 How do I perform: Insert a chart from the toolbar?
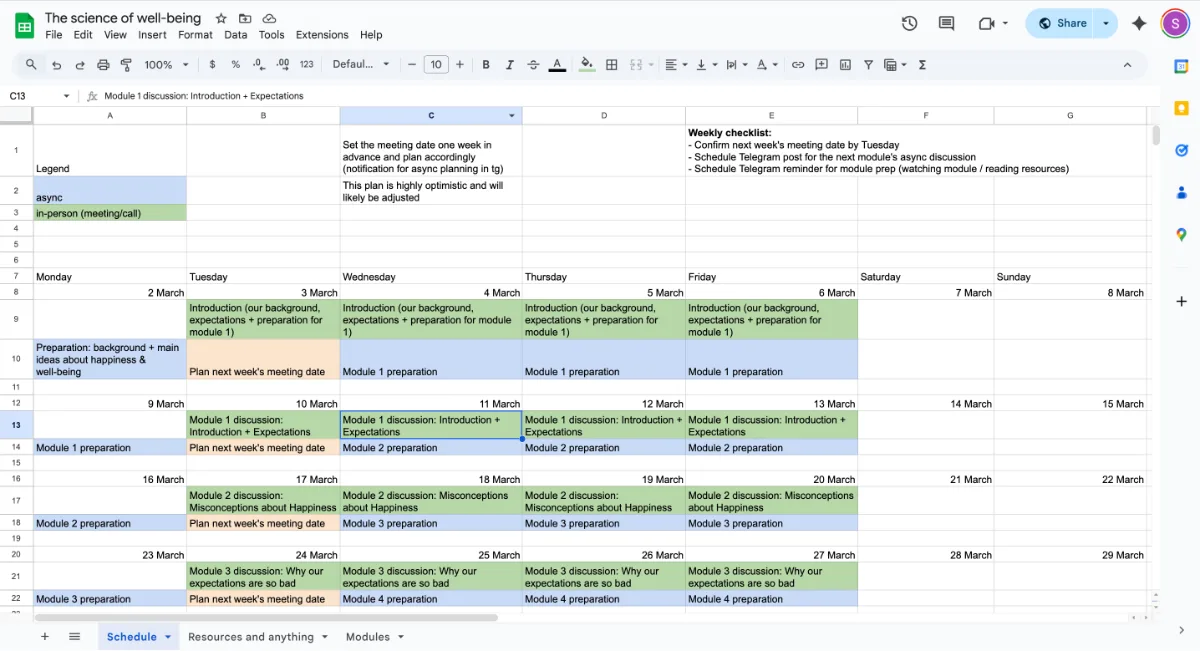pyautogui.click(x=845, y=64)
